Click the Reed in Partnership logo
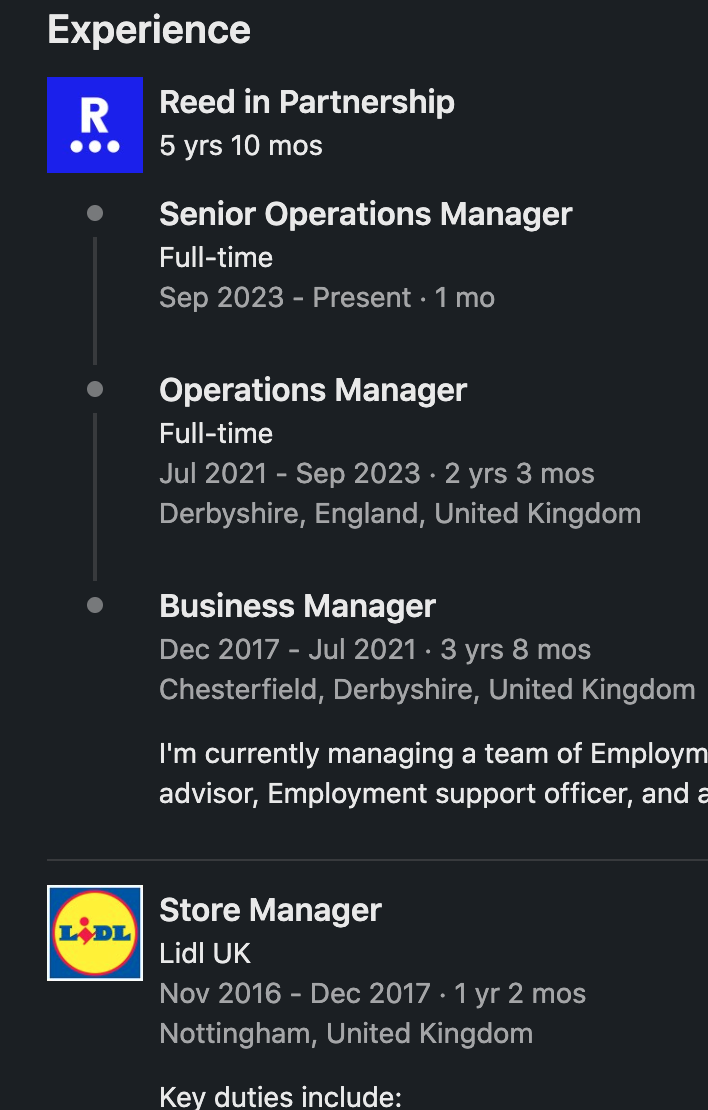 tap(95, 125)
